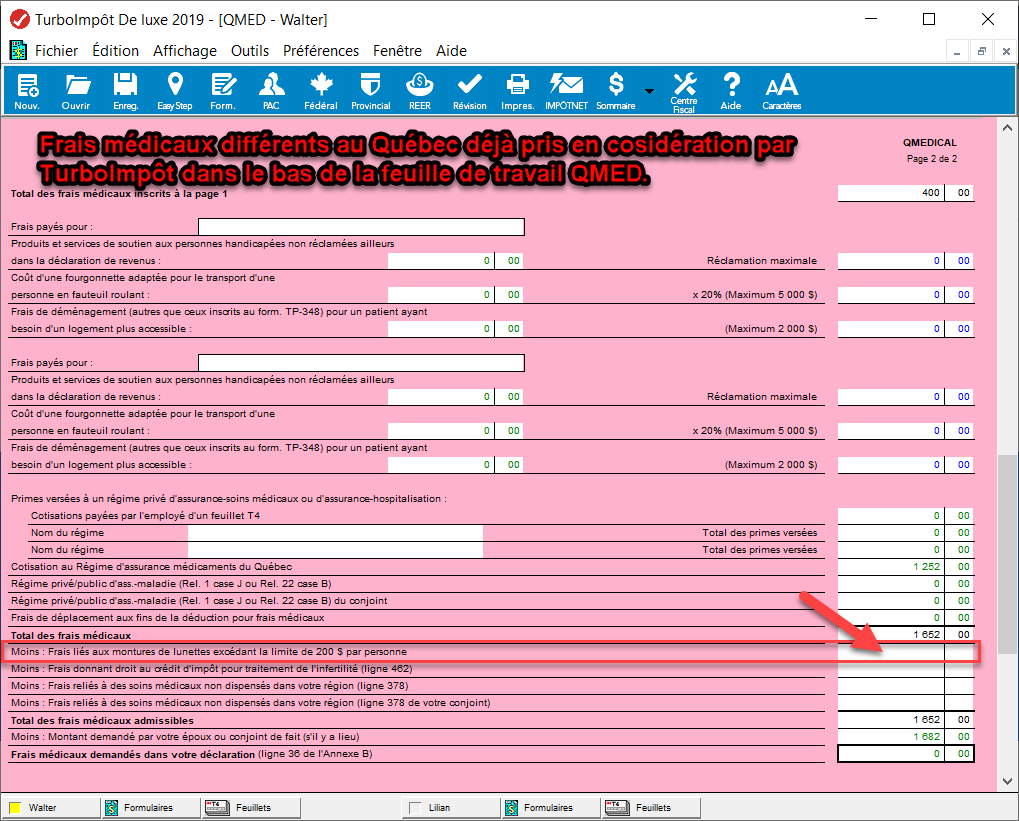
Task: Open the Préférences menu
Action: click(320, 51)
